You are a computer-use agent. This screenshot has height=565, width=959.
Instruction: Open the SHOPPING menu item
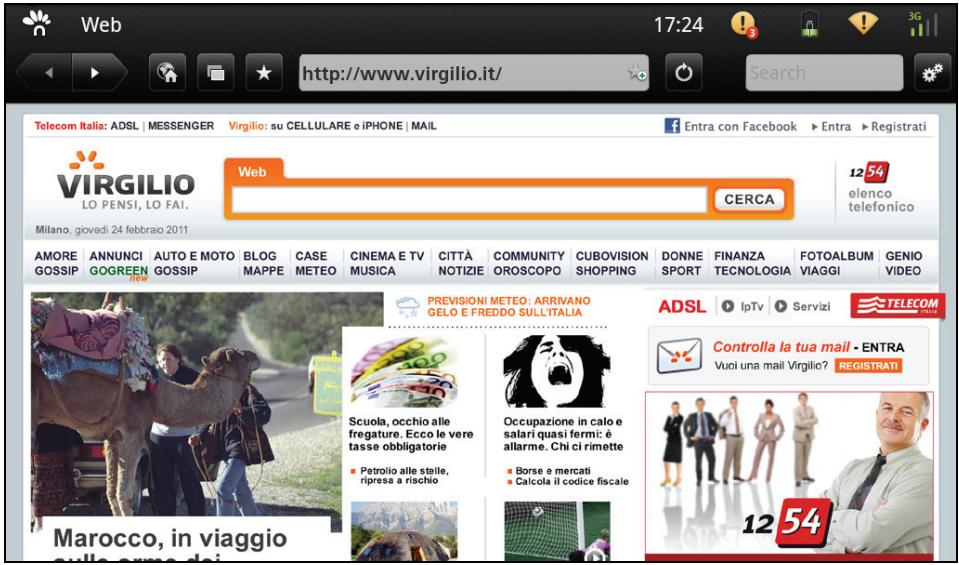pyautogui.click(x=606, y=271)
